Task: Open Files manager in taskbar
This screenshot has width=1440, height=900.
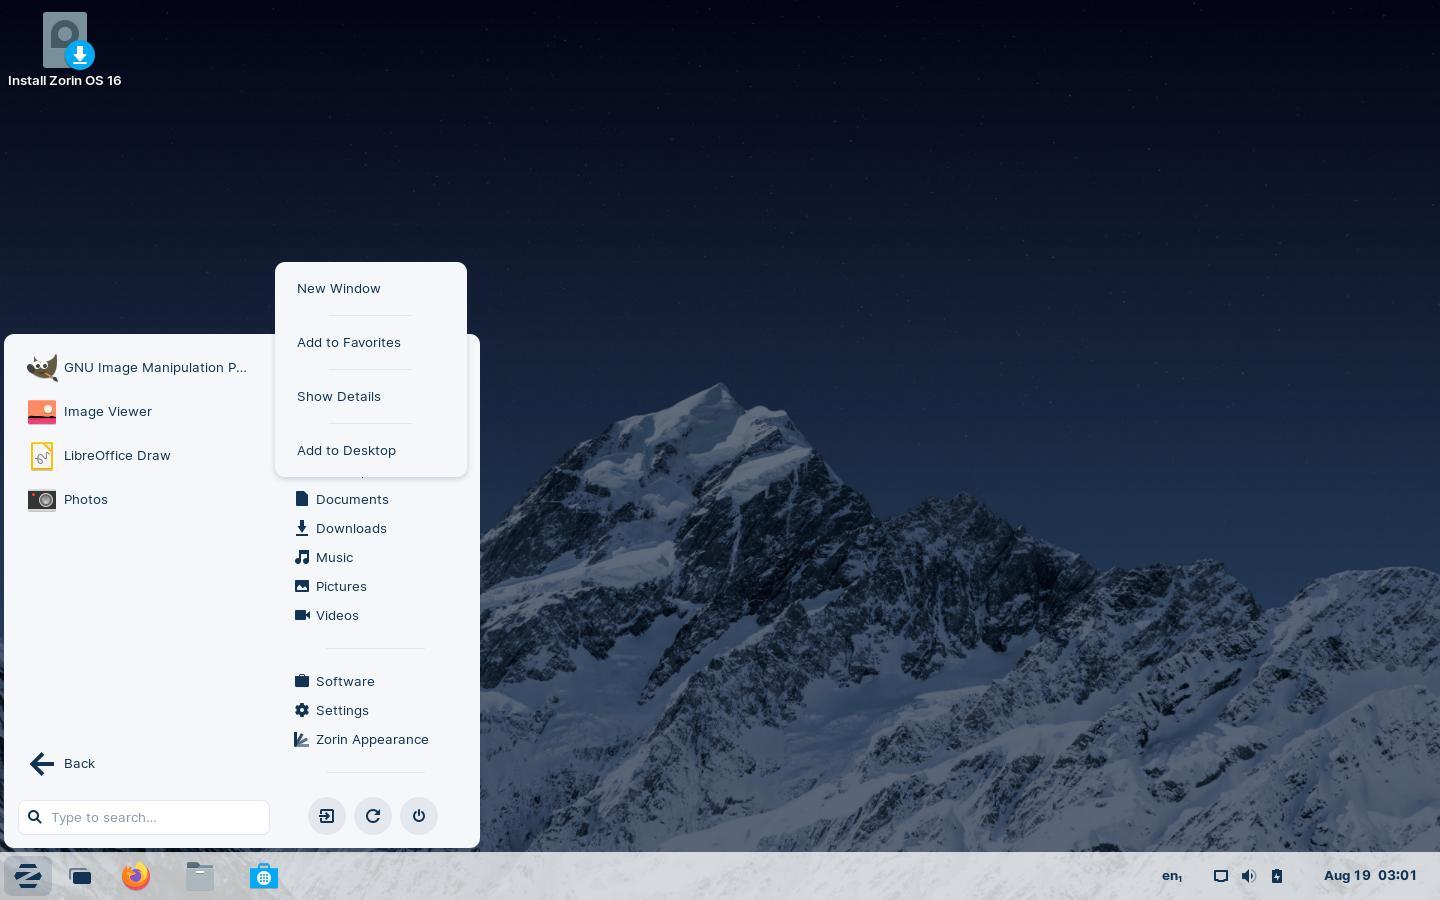Action: [200, 876]
